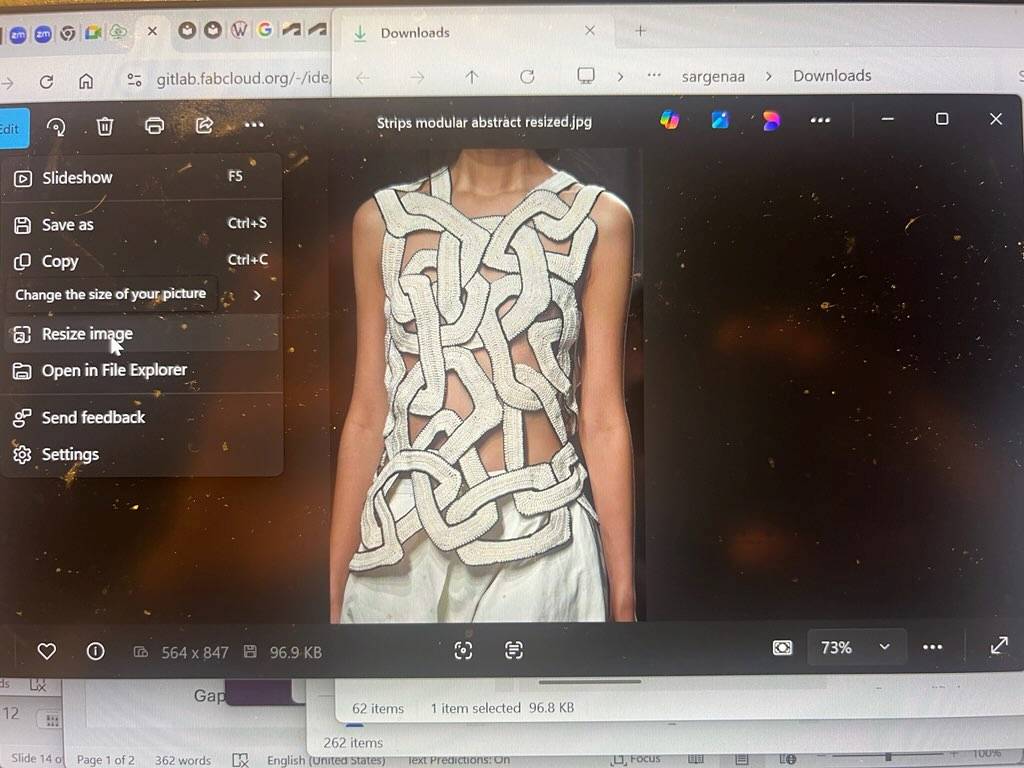Click the share icon in toolbar
The width and height of the screenshot is (1024, 768).
204,125
